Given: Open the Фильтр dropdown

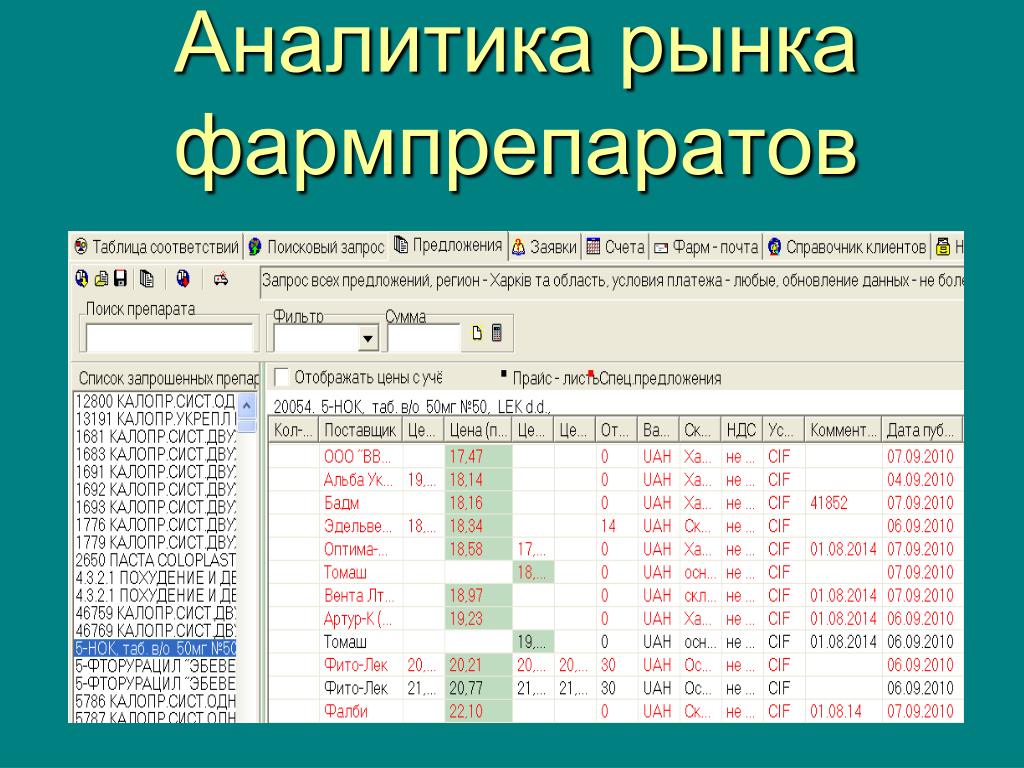Looking at the screenshot, I should pos(368,338).
